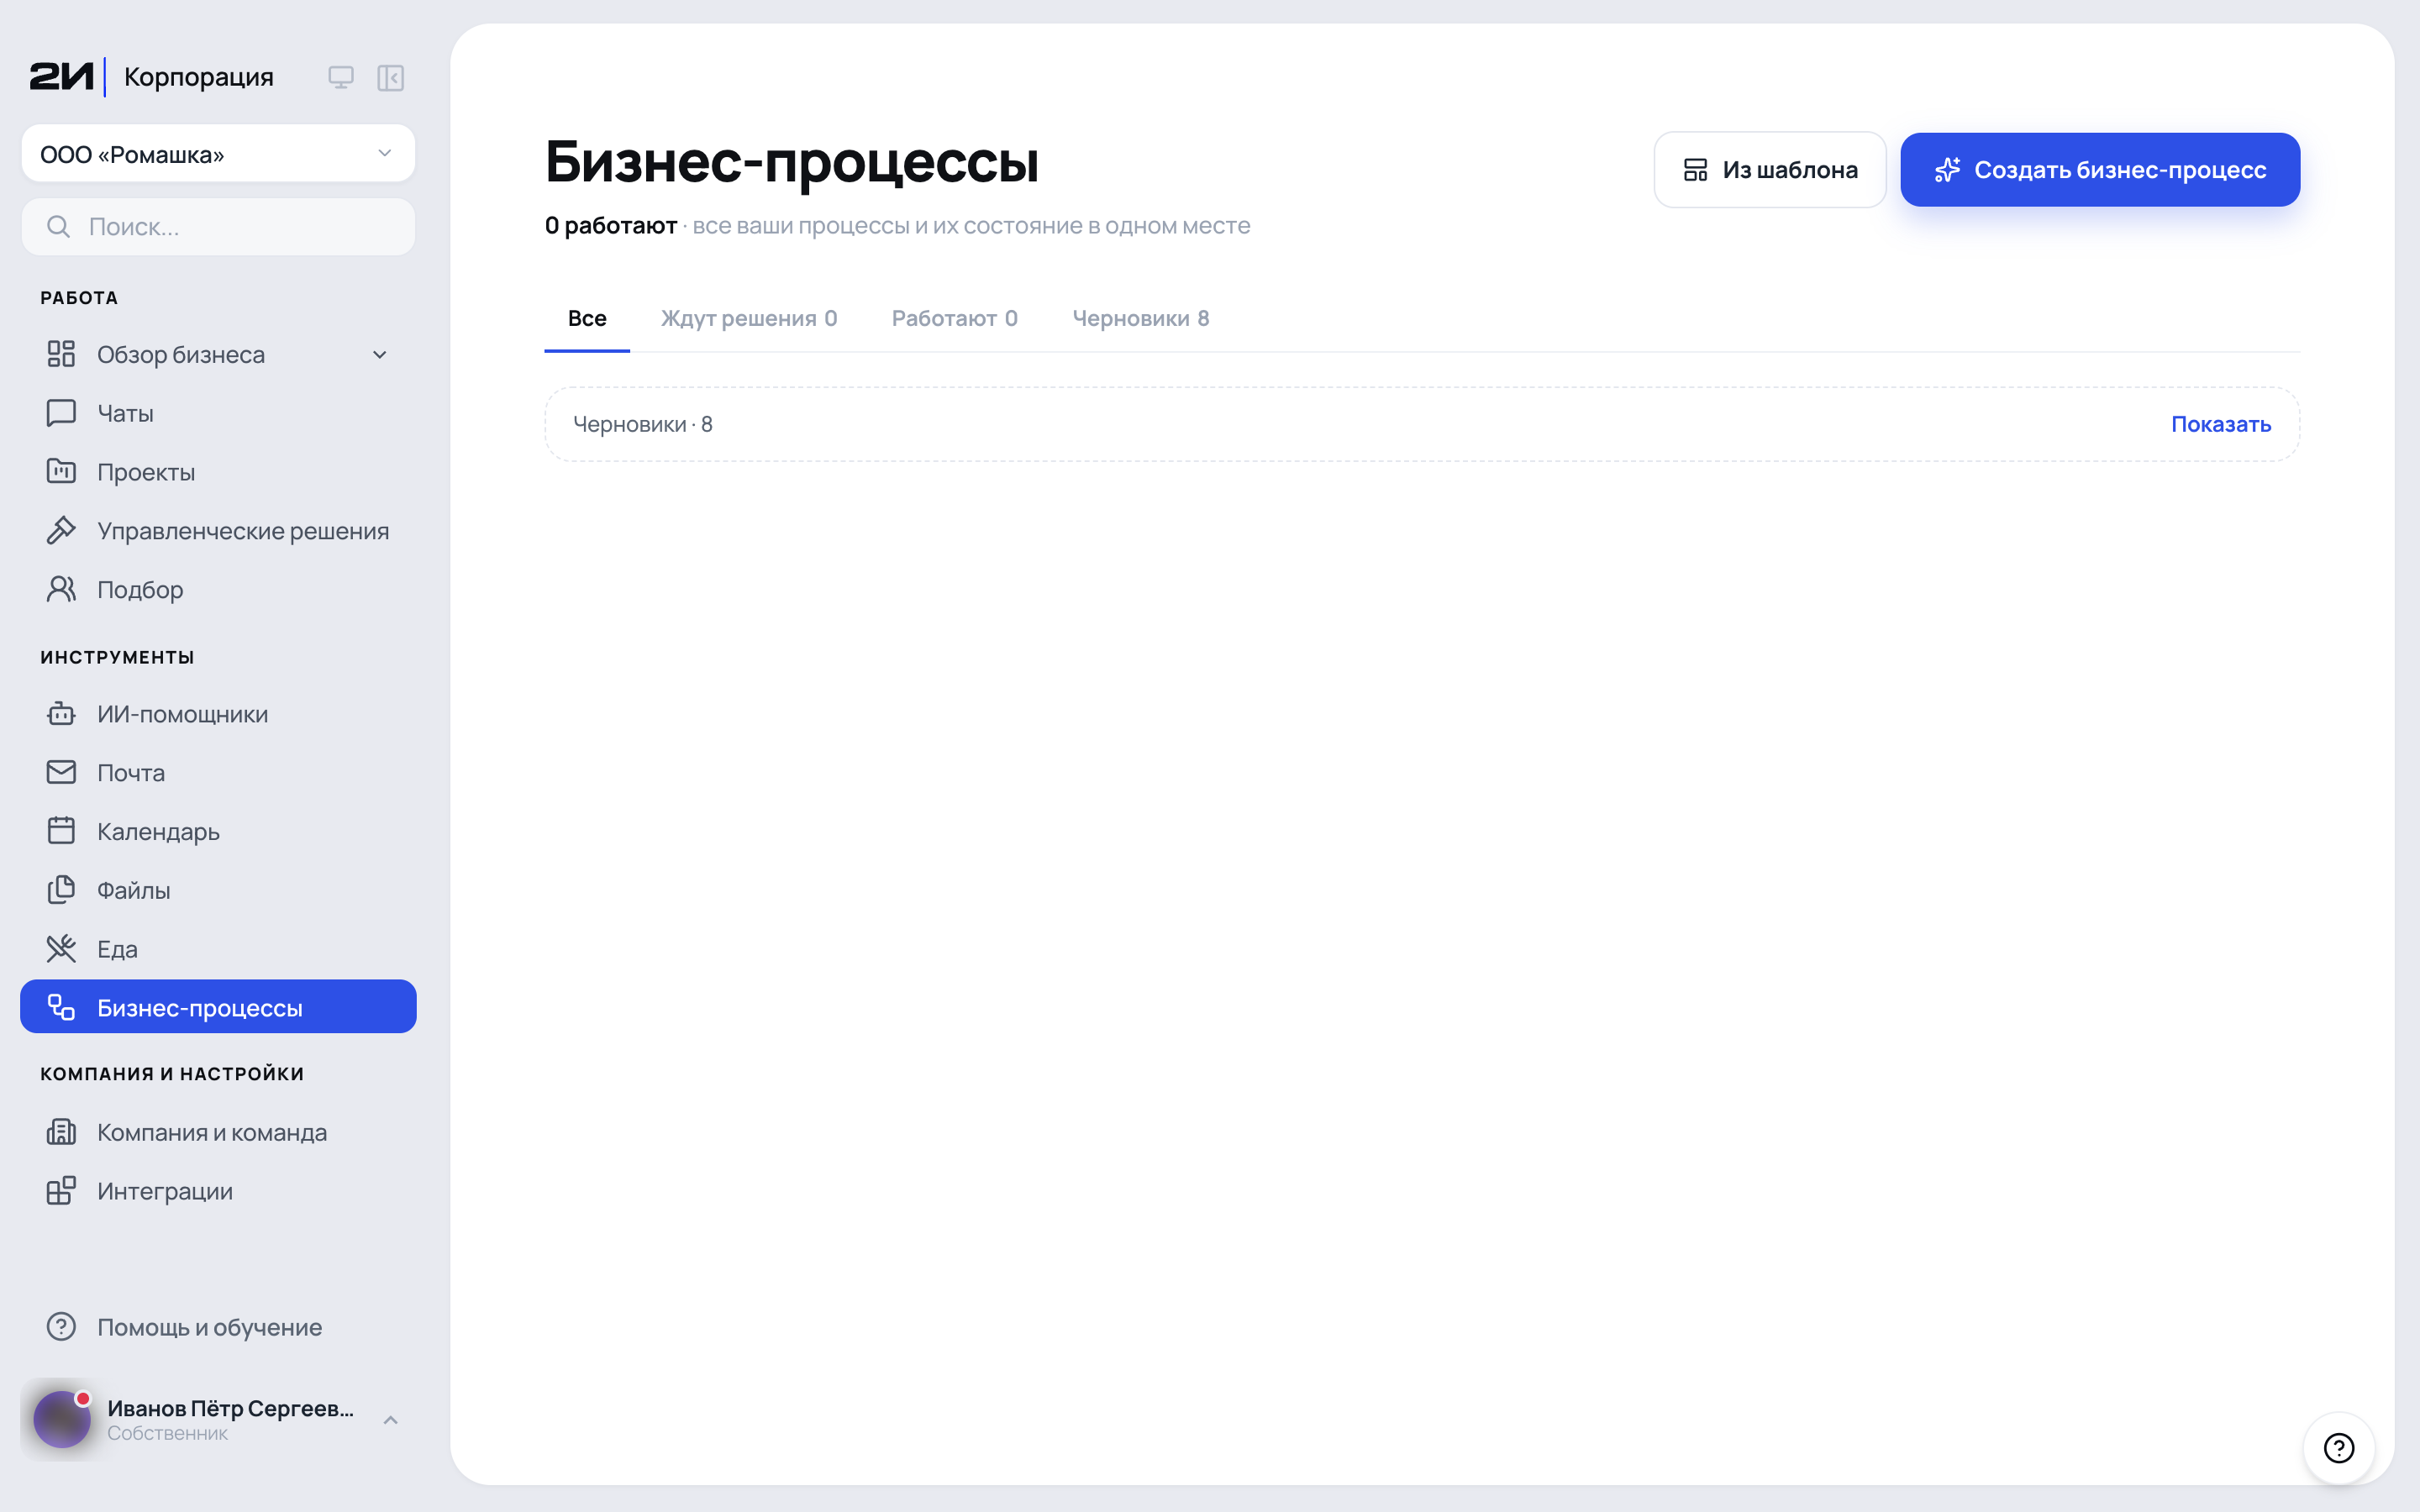
Task: Click the monitor display icon in sidebar header
Action: pyautogui.click(x=341, y=77)
